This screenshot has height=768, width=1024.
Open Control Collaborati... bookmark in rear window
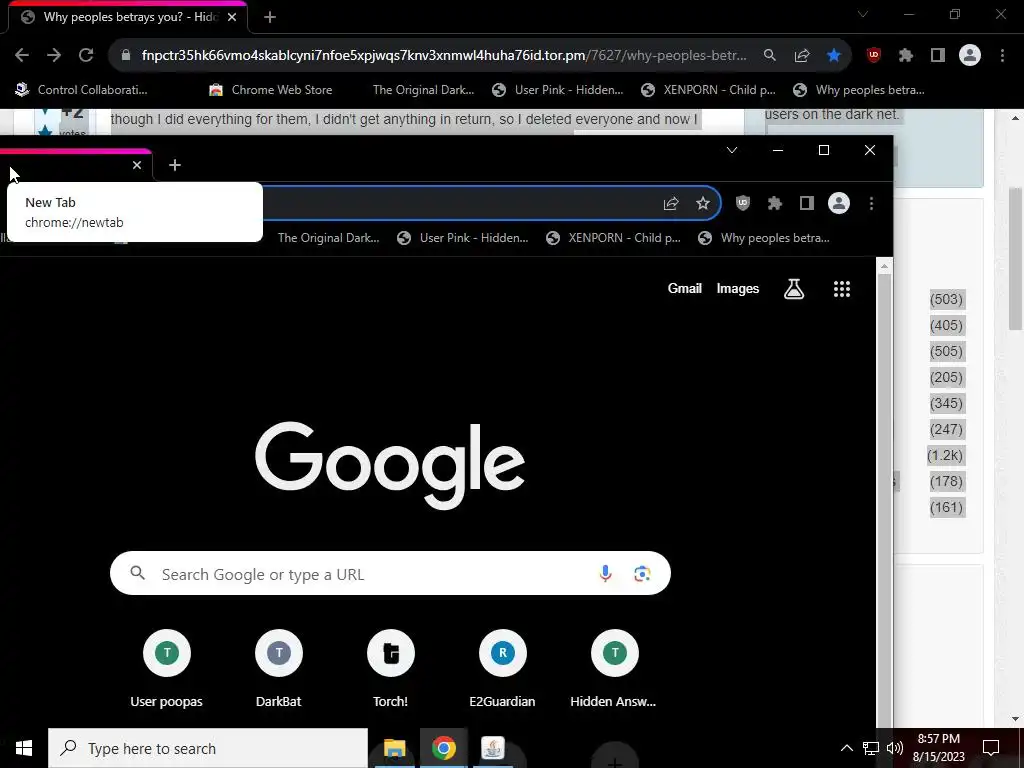tap(81, 90)
